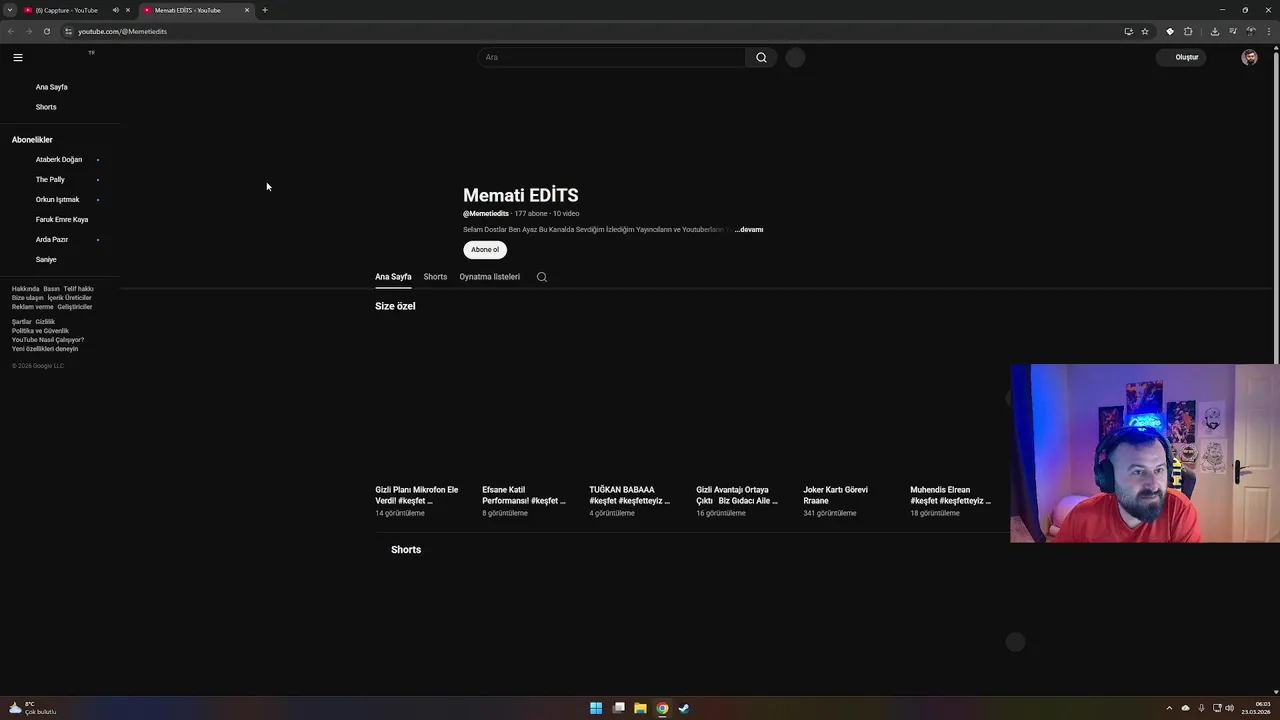Open Chrome downloads icon
This screenshot has height=720, width=1280.
click(1215, 31)
